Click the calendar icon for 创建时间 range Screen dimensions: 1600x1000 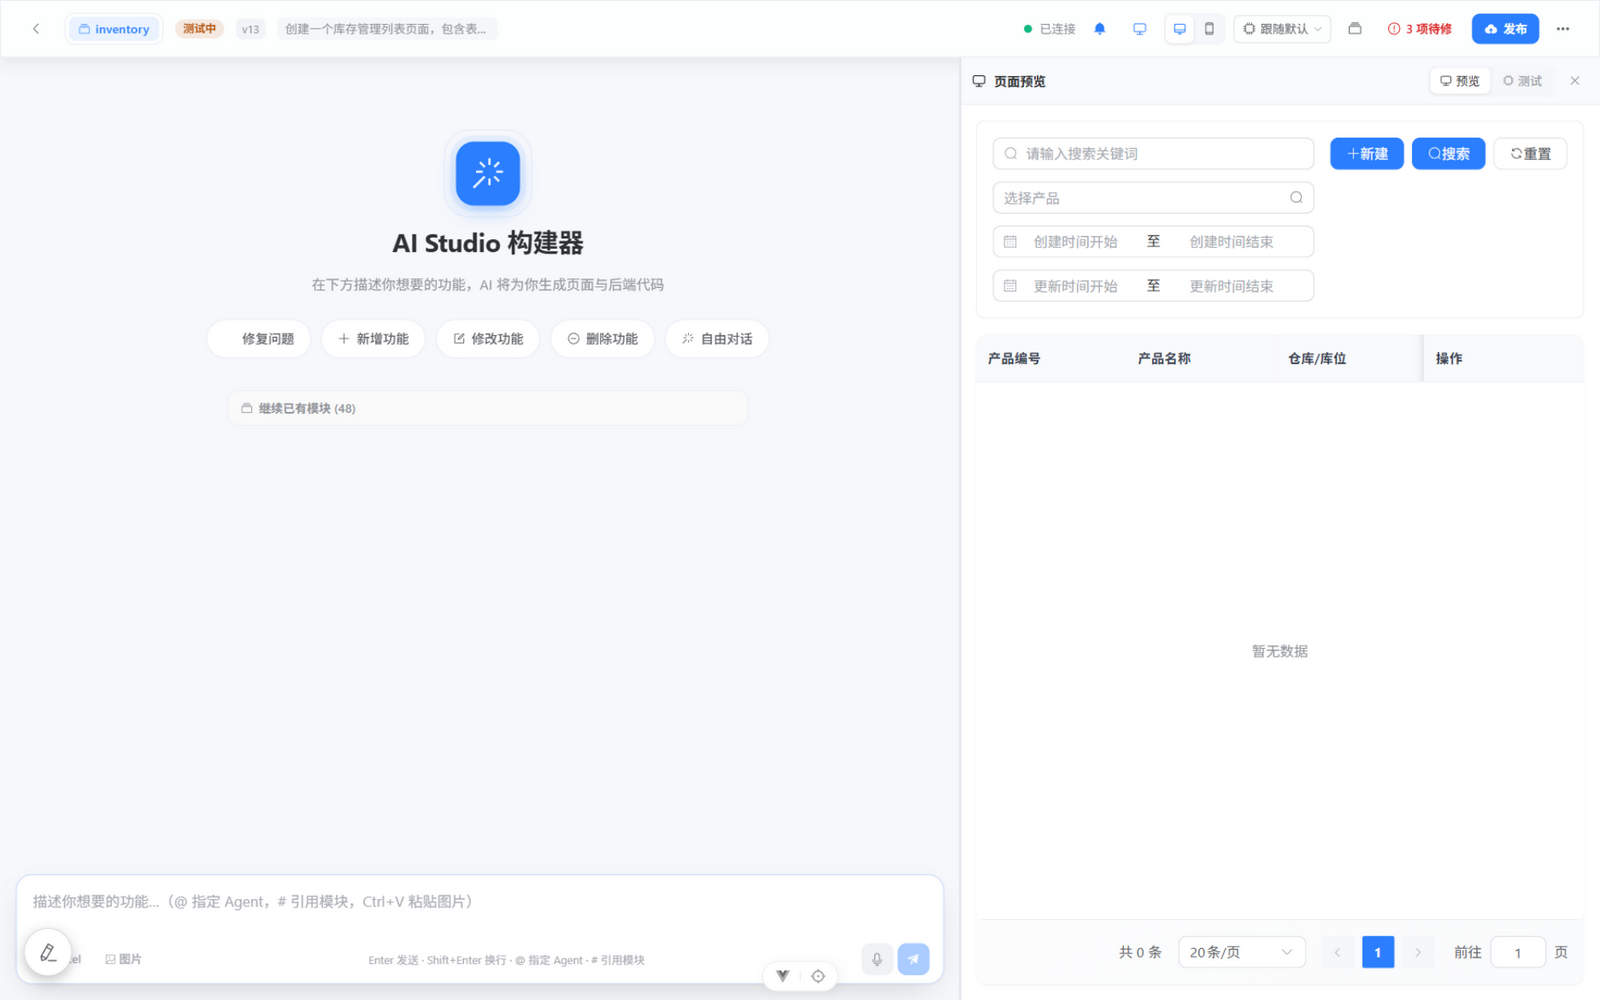coord(1010,242)
